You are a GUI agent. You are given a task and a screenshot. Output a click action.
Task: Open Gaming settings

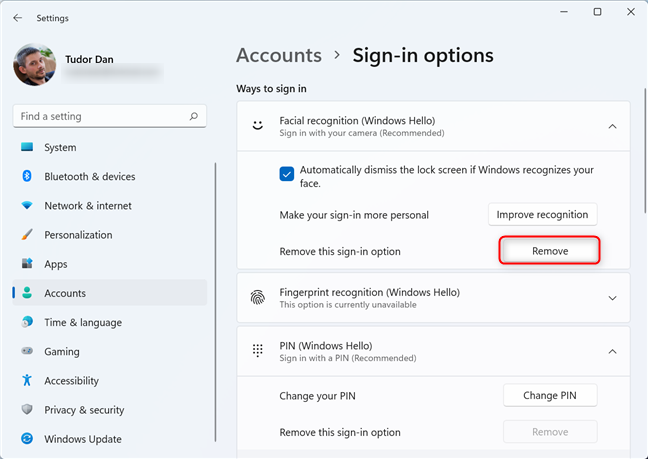(110, 352)
